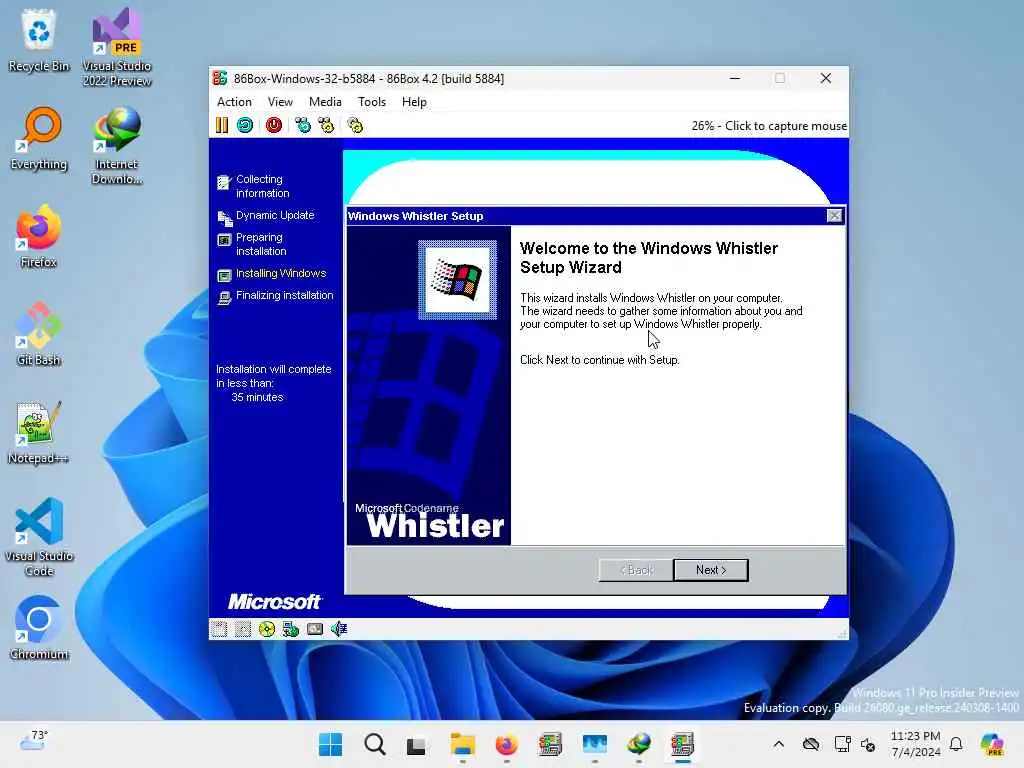
Task: Open taskbar Search magnifier
Action: pyautogui.click(x=375, y=744)
